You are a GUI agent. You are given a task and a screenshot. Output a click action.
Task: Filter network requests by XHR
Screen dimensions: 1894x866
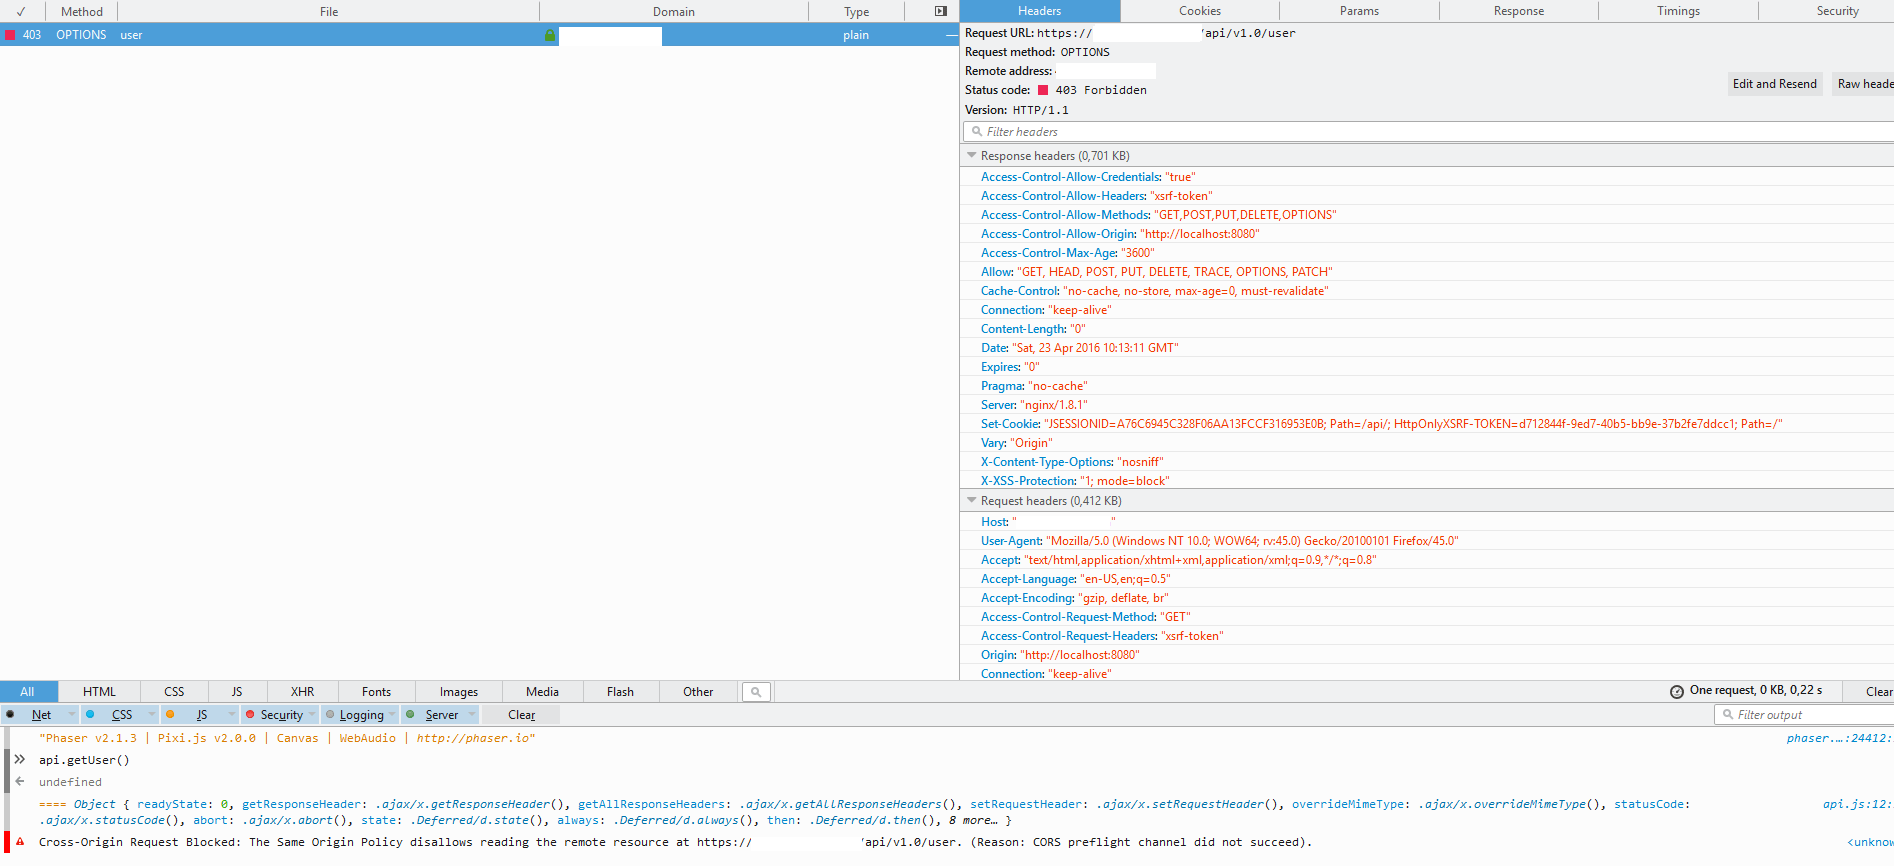click(302, 692)
